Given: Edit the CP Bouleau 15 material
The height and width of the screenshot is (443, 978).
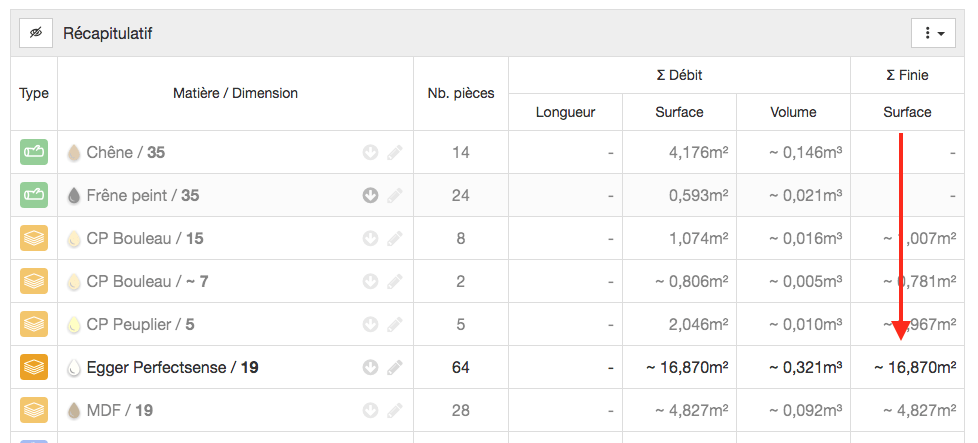Looking at the screenshot, I should point(394,239).
